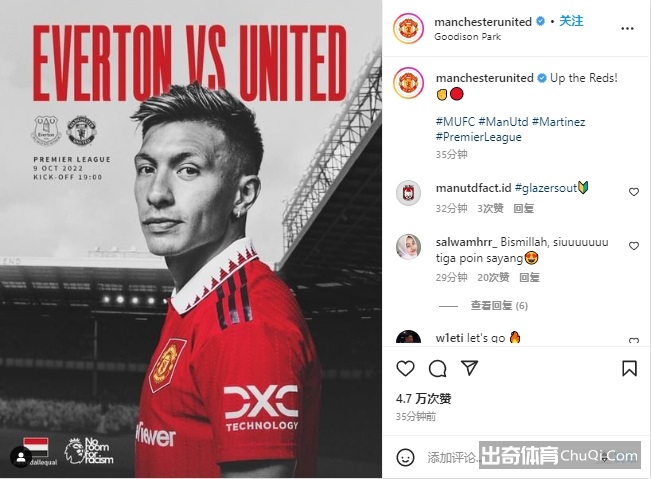Screen dimensions: 651x479
Task: View the 4.7万 likes list
Action: 423,399
